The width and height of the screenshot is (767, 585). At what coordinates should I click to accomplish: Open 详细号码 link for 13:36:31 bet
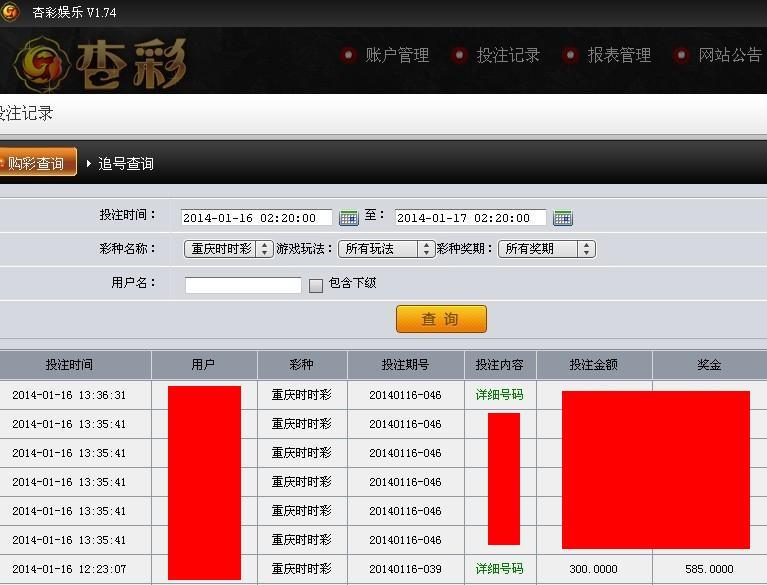pos(499,395)
